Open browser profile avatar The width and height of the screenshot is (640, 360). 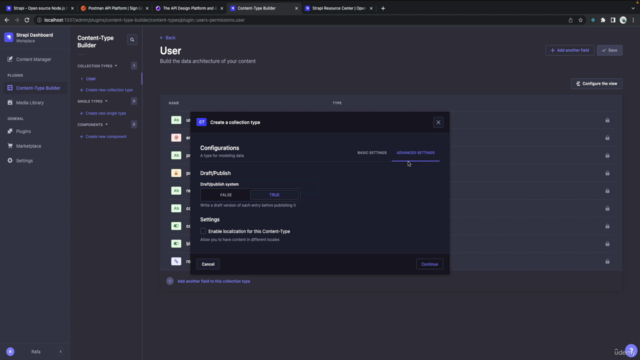coord(623,20)
